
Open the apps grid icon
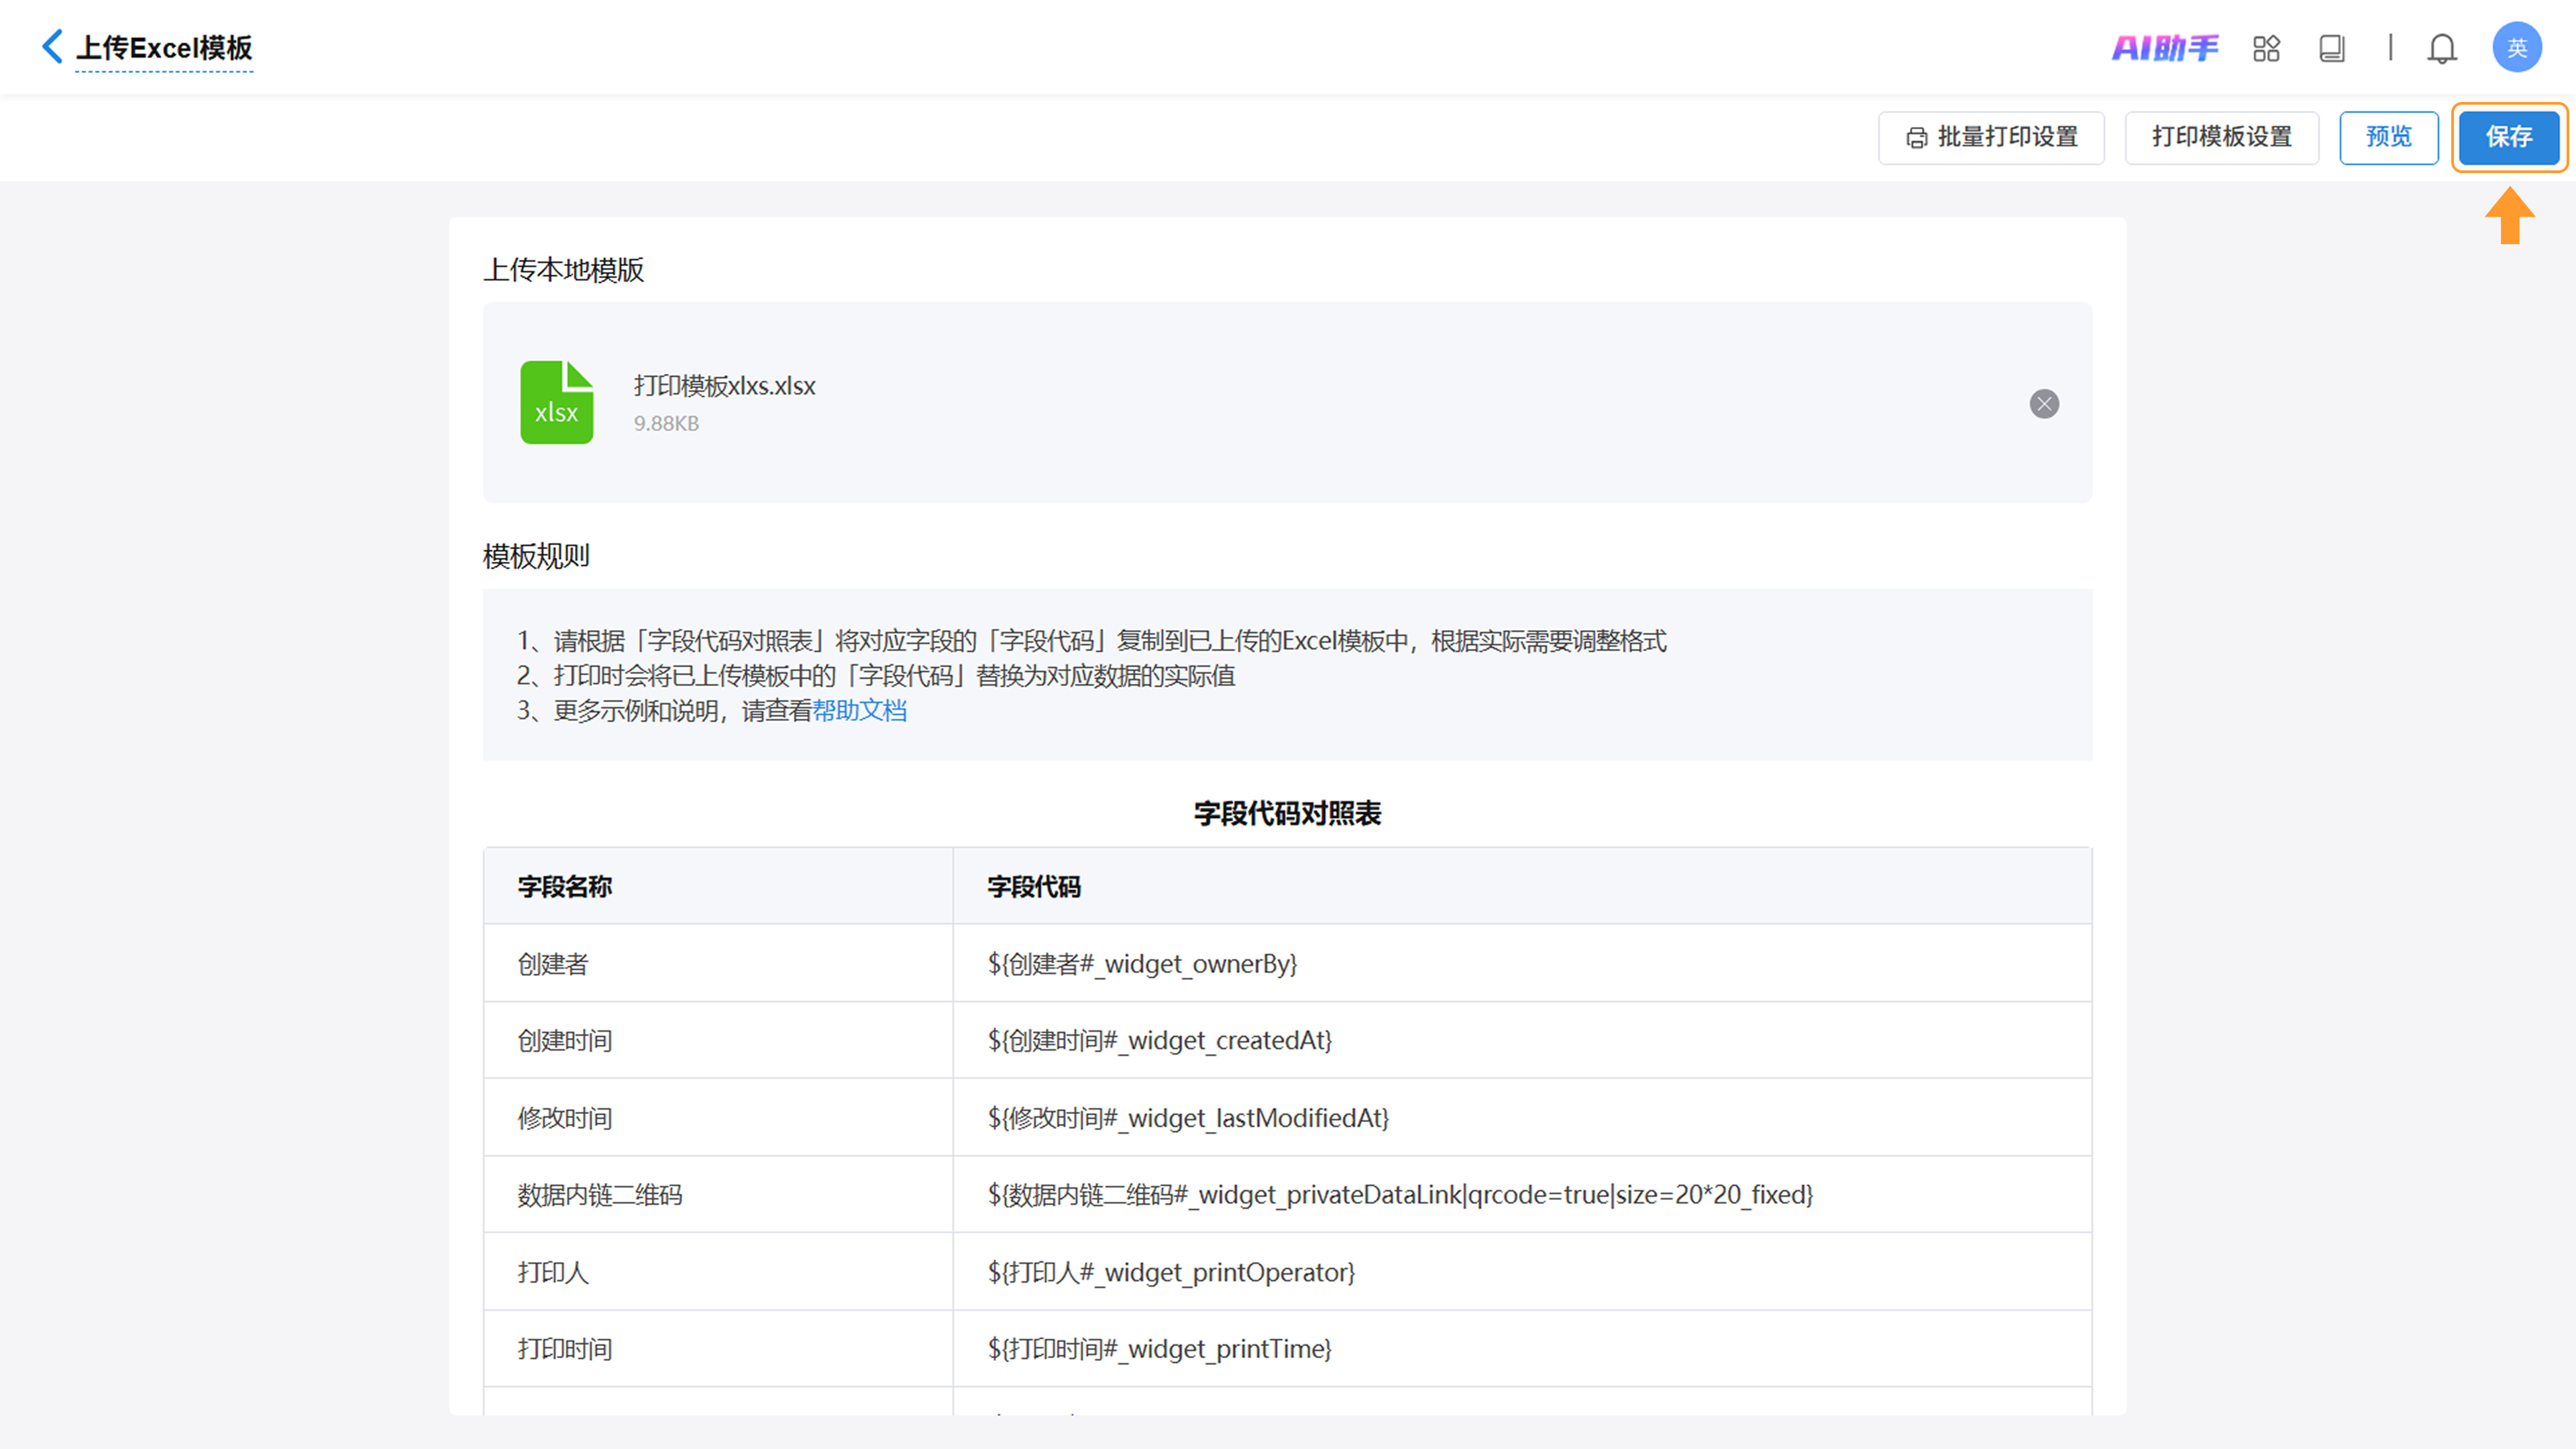click(2266, 48)
